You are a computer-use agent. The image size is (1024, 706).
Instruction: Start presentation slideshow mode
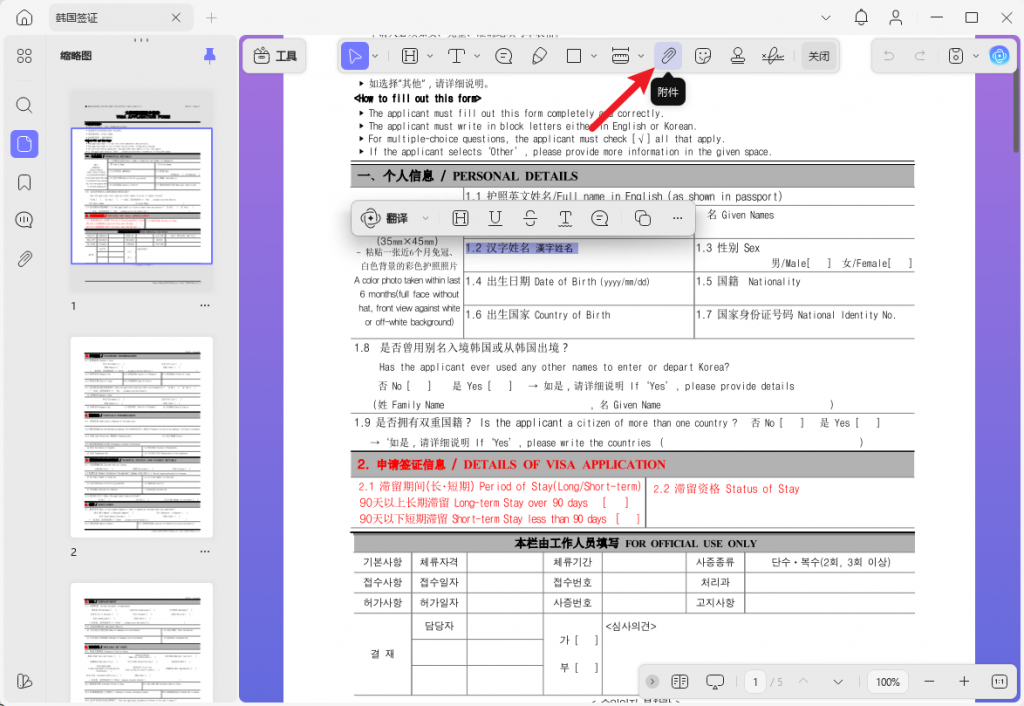(715, 682)
